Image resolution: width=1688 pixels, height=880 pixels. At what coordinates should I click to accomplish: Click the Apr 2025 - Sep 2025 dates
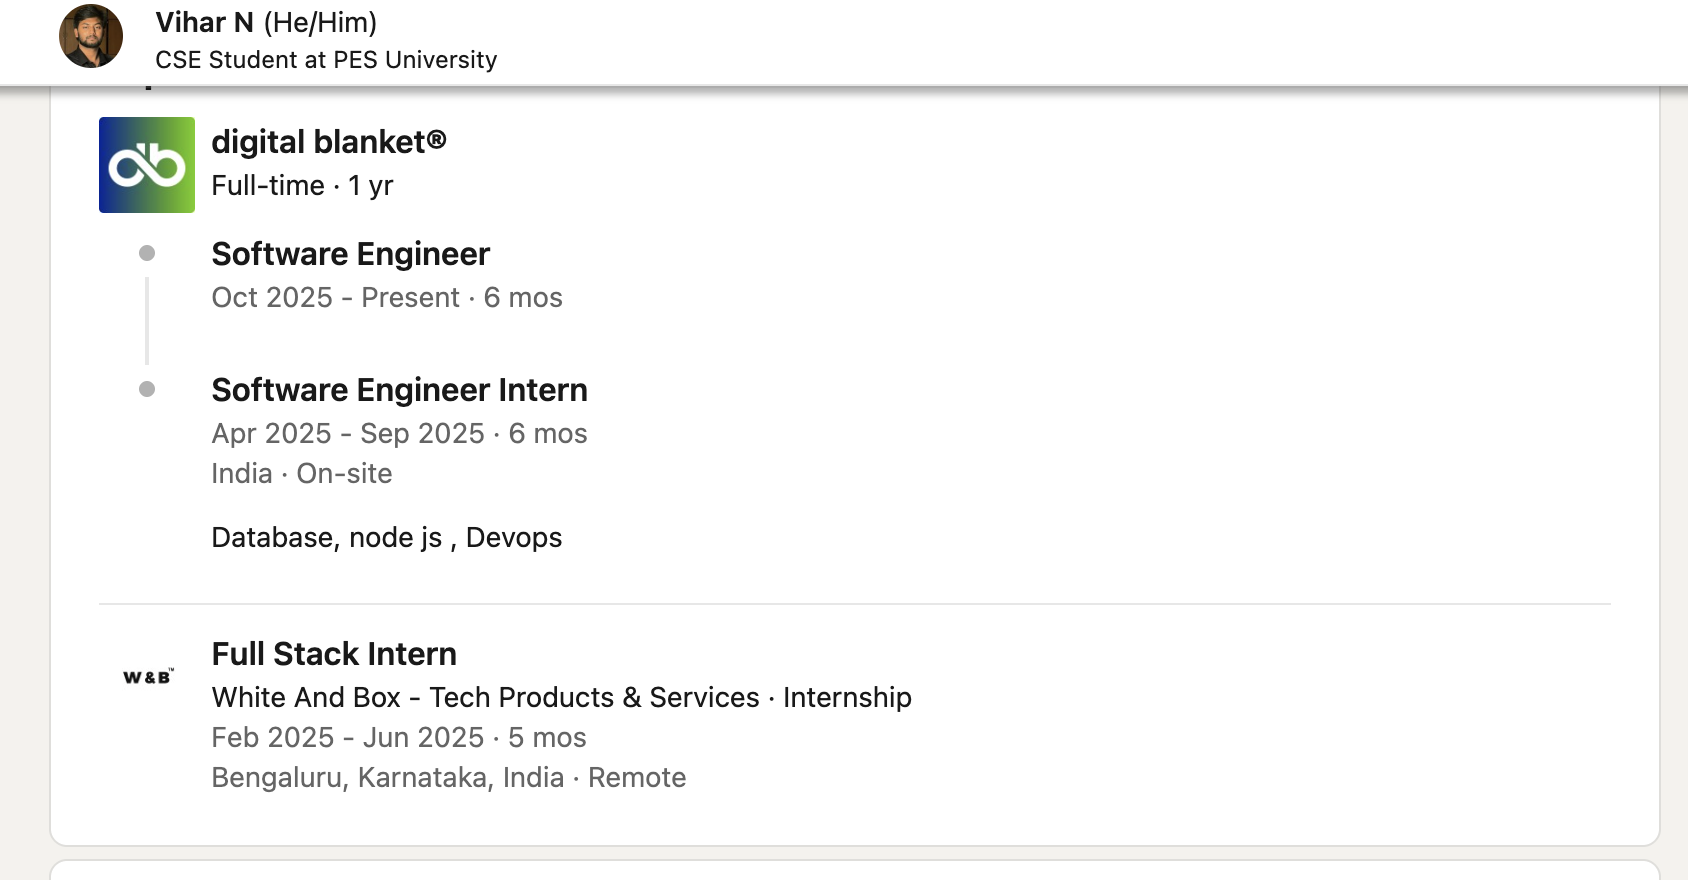pyautogui.click(x=399, y=433)
